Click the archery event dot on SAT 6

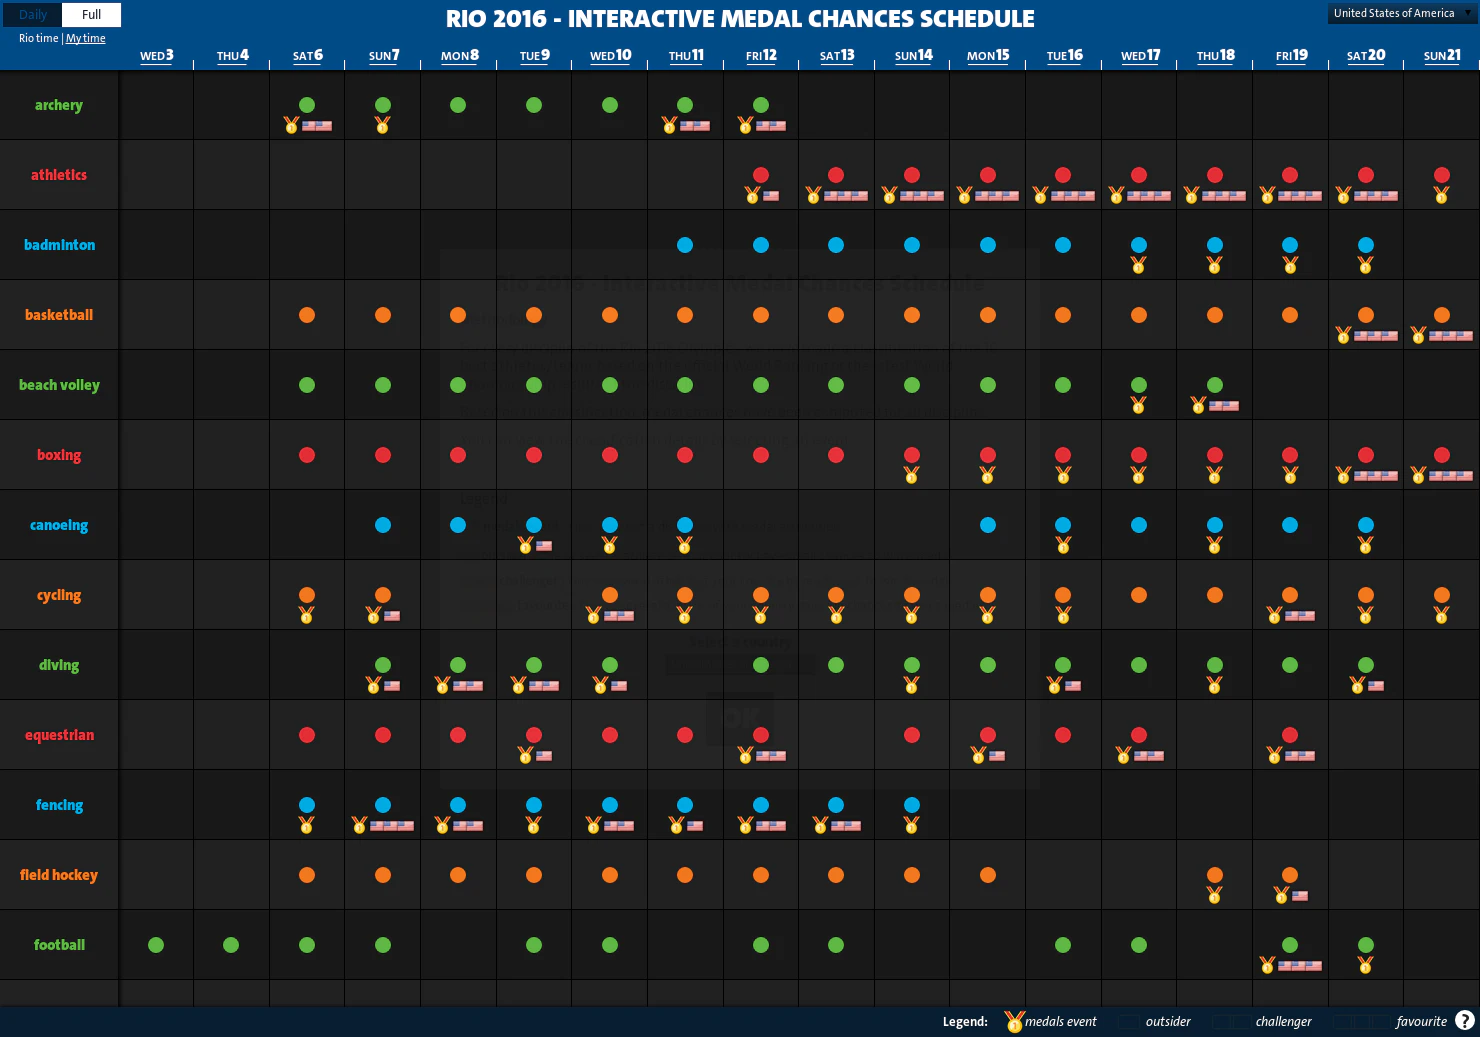coord(307,105)
